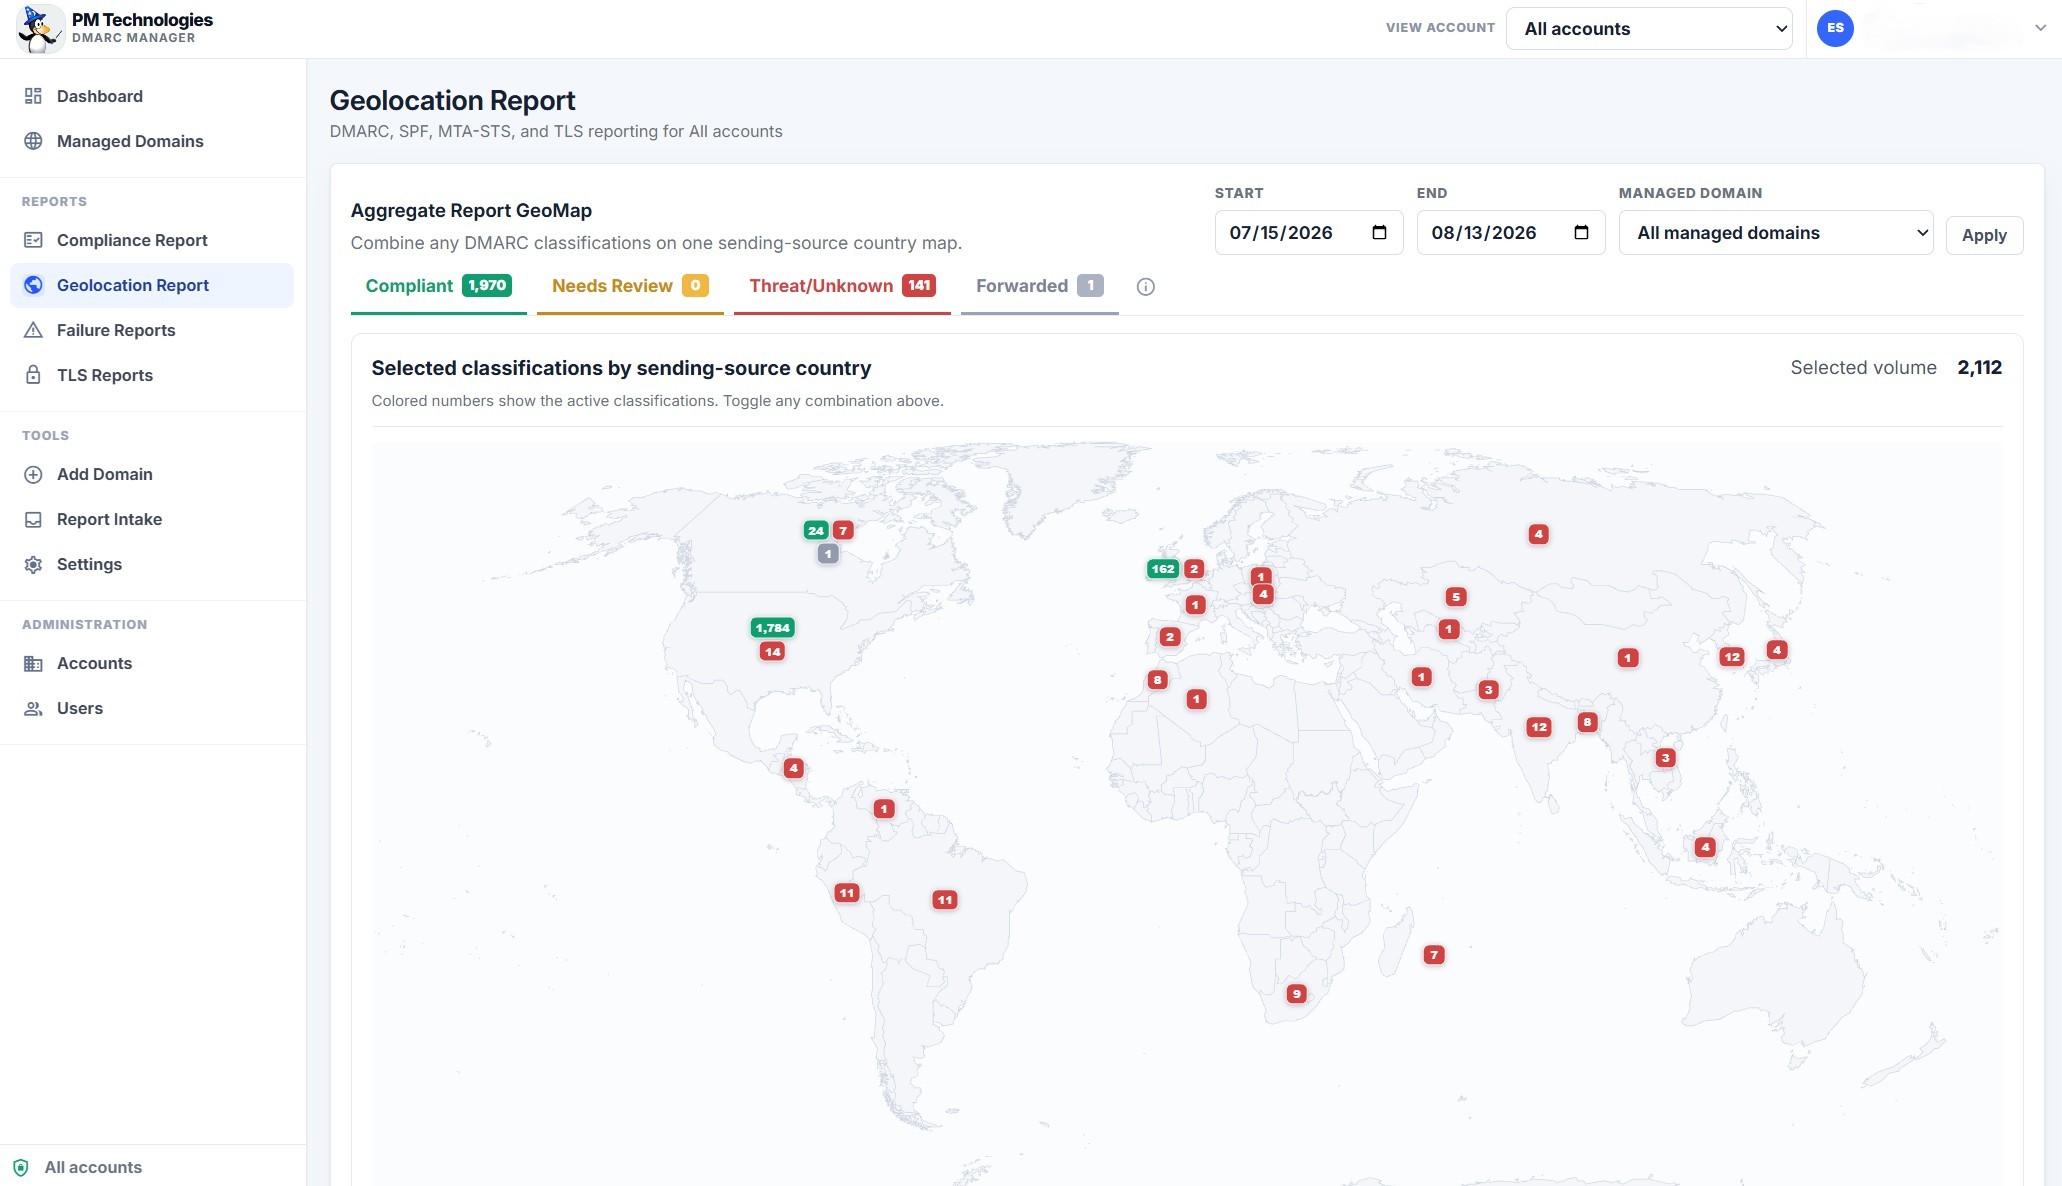The height and width of the screenshot is (1186, 2062).
Task: Expand the user menu chevron
Action: coord(2040,28)
